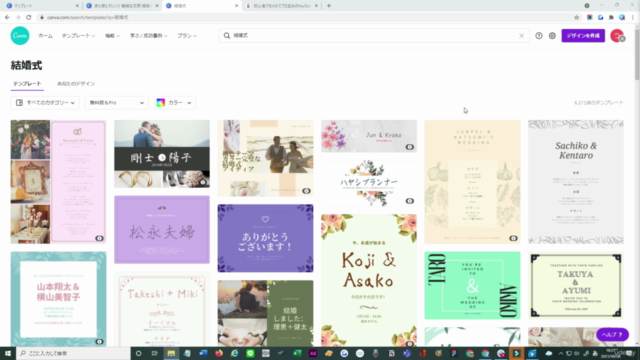Open the Canva logo home link
This screenshot has height=360, width=640.
coord(20,36)
